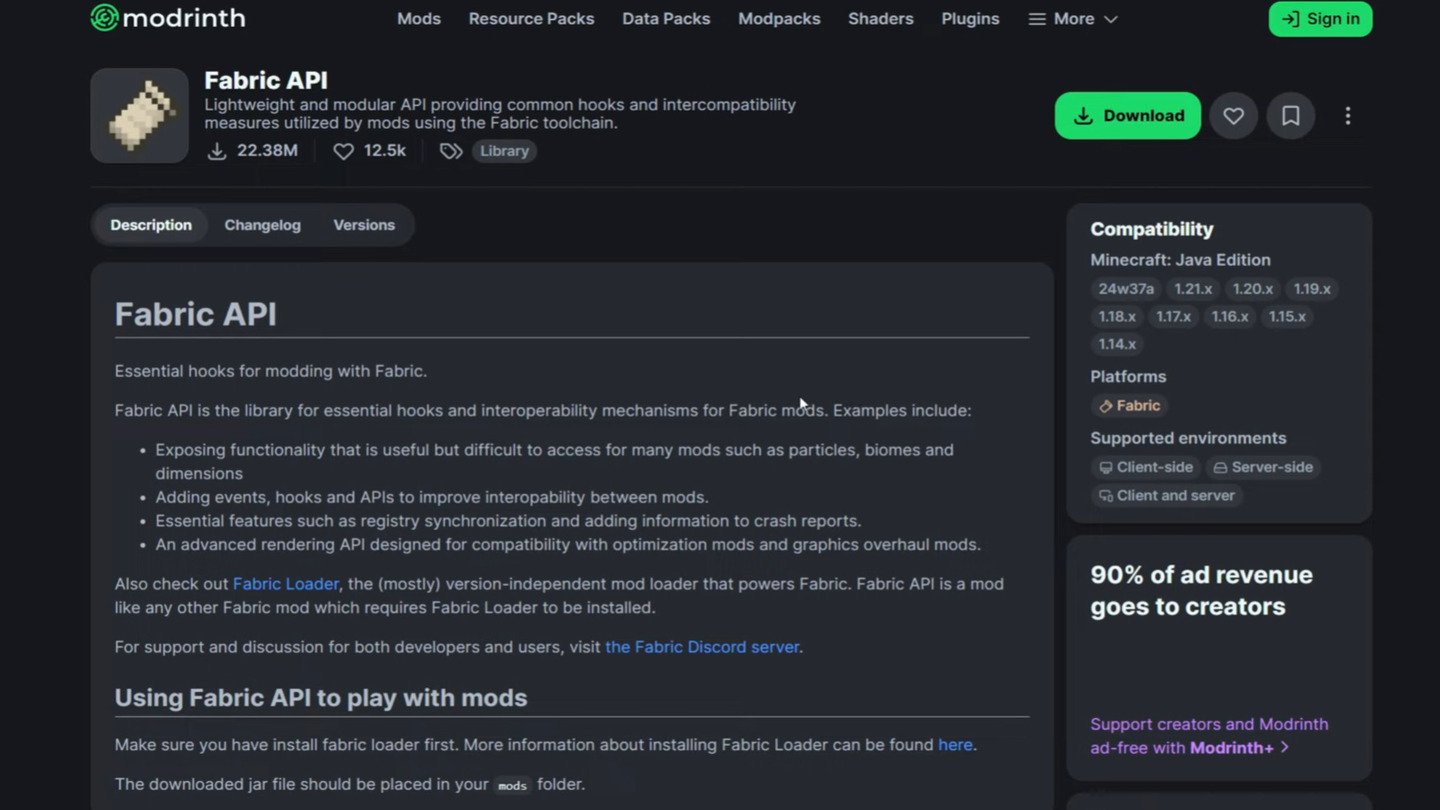The image size is (1440, 810).
Task: Go to Shaders in navigation bar
Action: point(880,19)
